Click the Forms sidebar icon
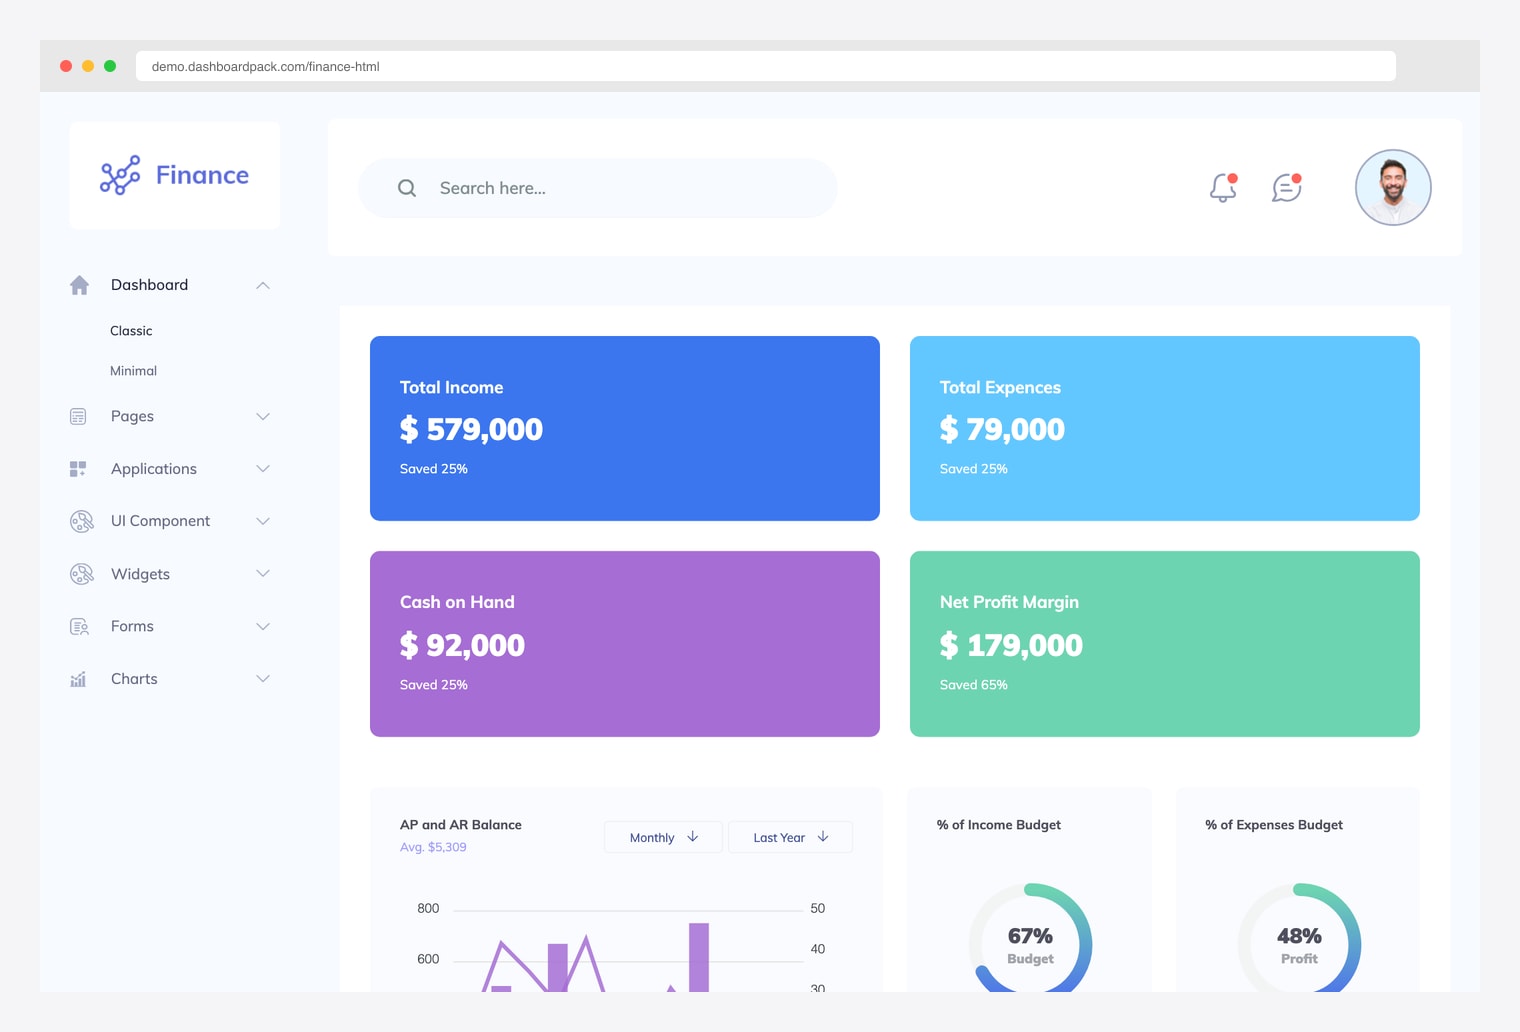 tap(79, 627)
